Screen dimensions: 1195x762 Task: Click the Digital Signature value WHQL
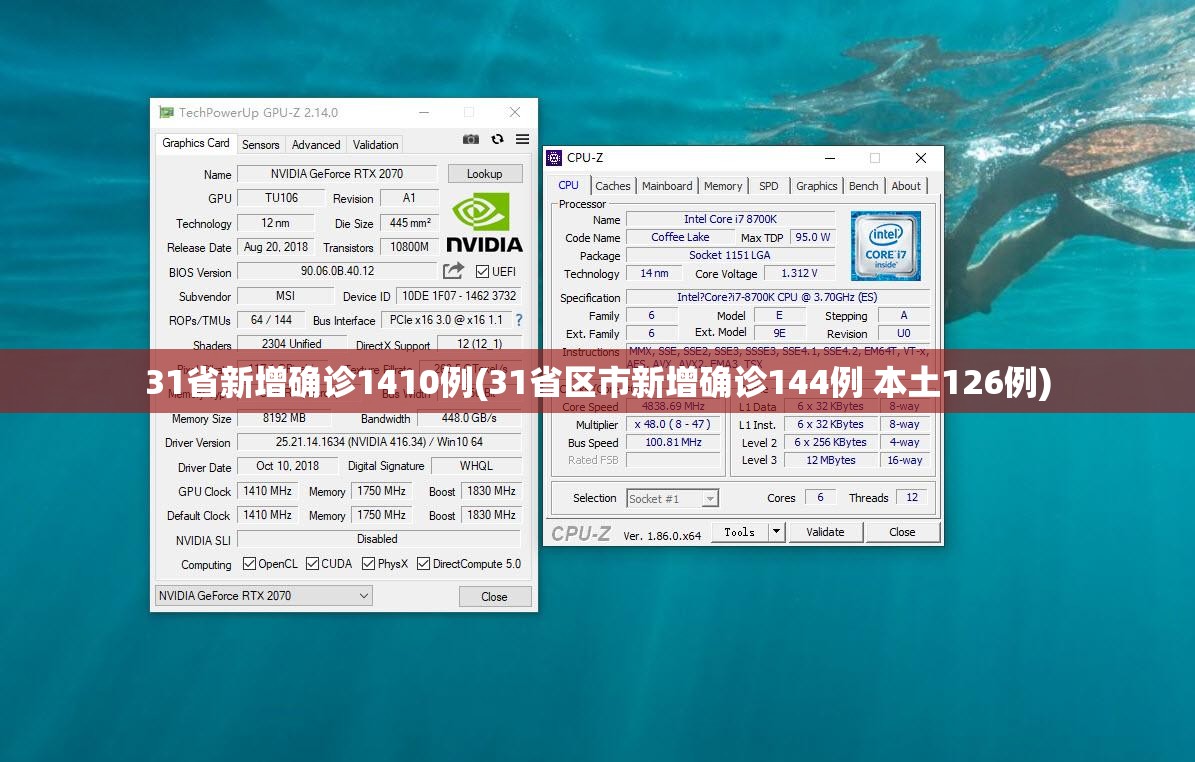tap(476, 466)
